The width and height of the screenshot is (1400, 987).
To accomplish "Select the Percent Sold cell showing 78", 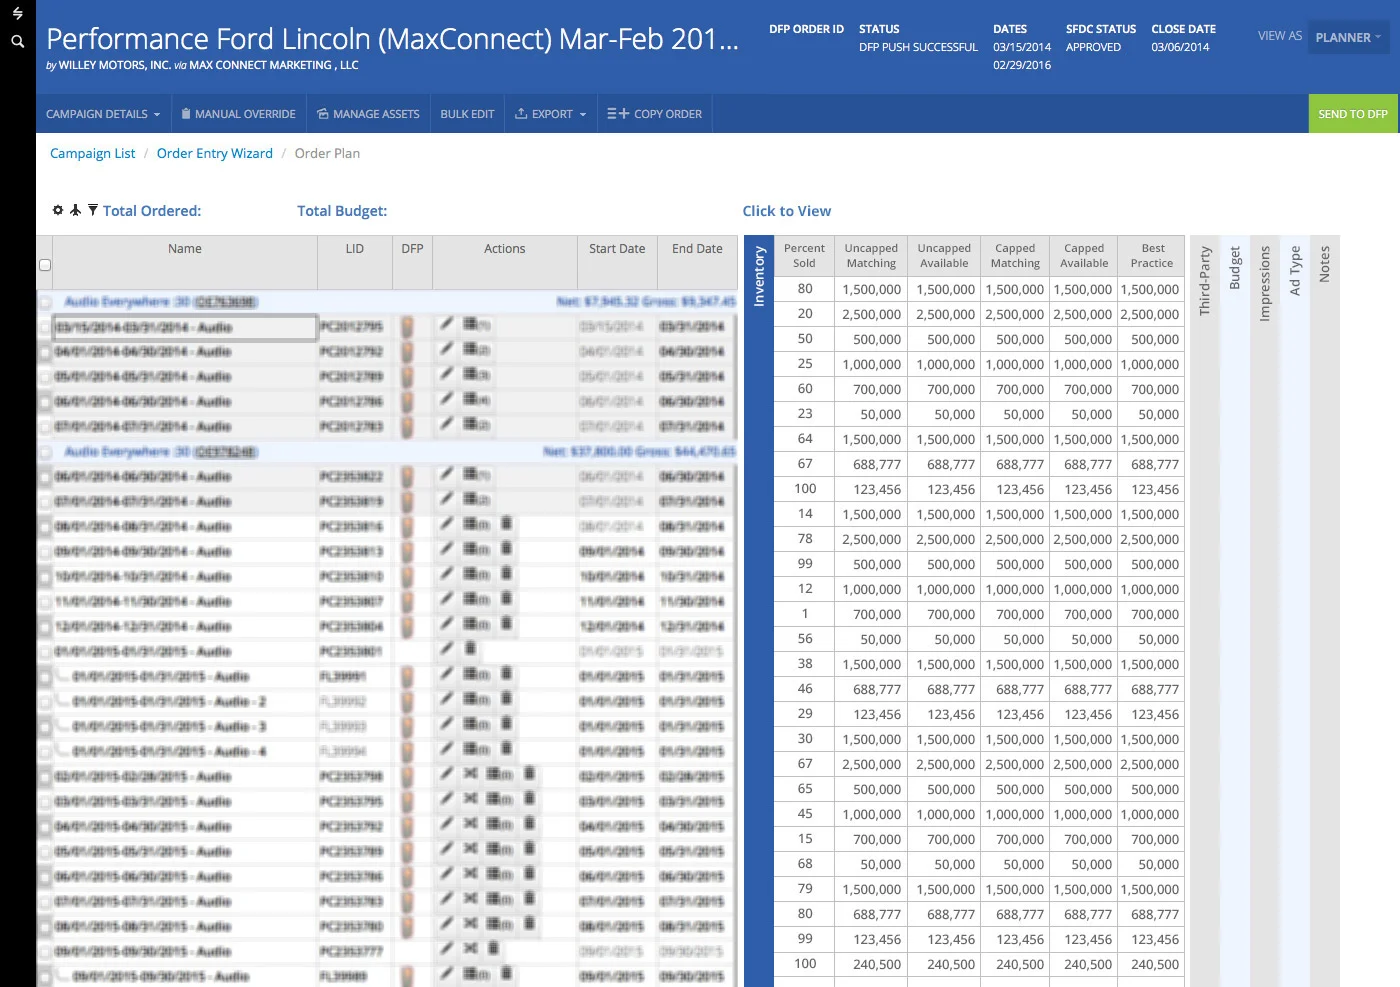I will (x=805, y=538).
